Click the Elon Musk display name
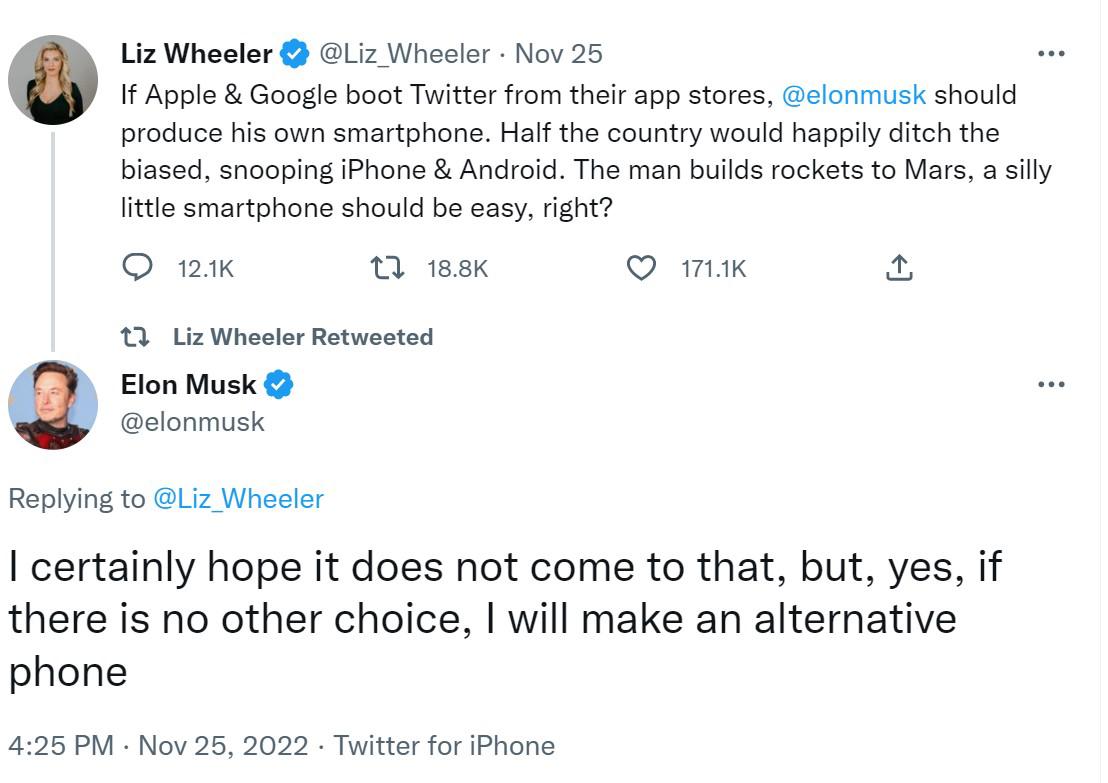 tap(188, 384)
